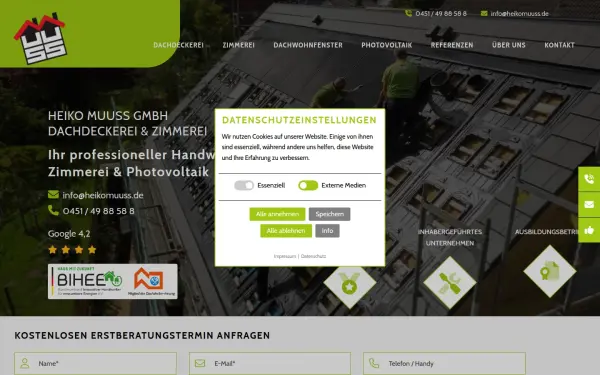Click the Speichern button
Screen dimensions: 600x375
pyautogui.click(x=329, y=214)
